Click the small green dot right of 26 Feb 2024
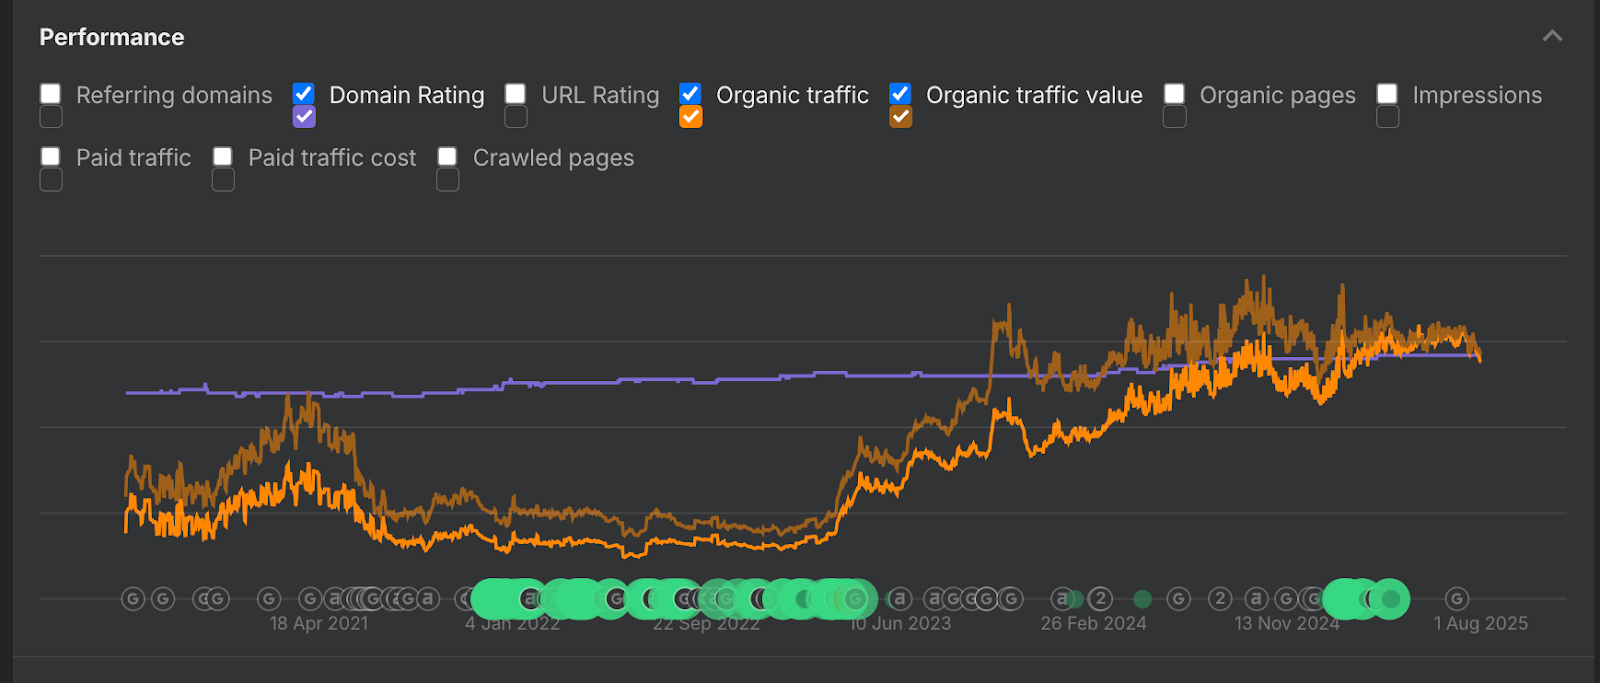The width and height of the screenshot is (1600, 683). [x=1142, y=599]
